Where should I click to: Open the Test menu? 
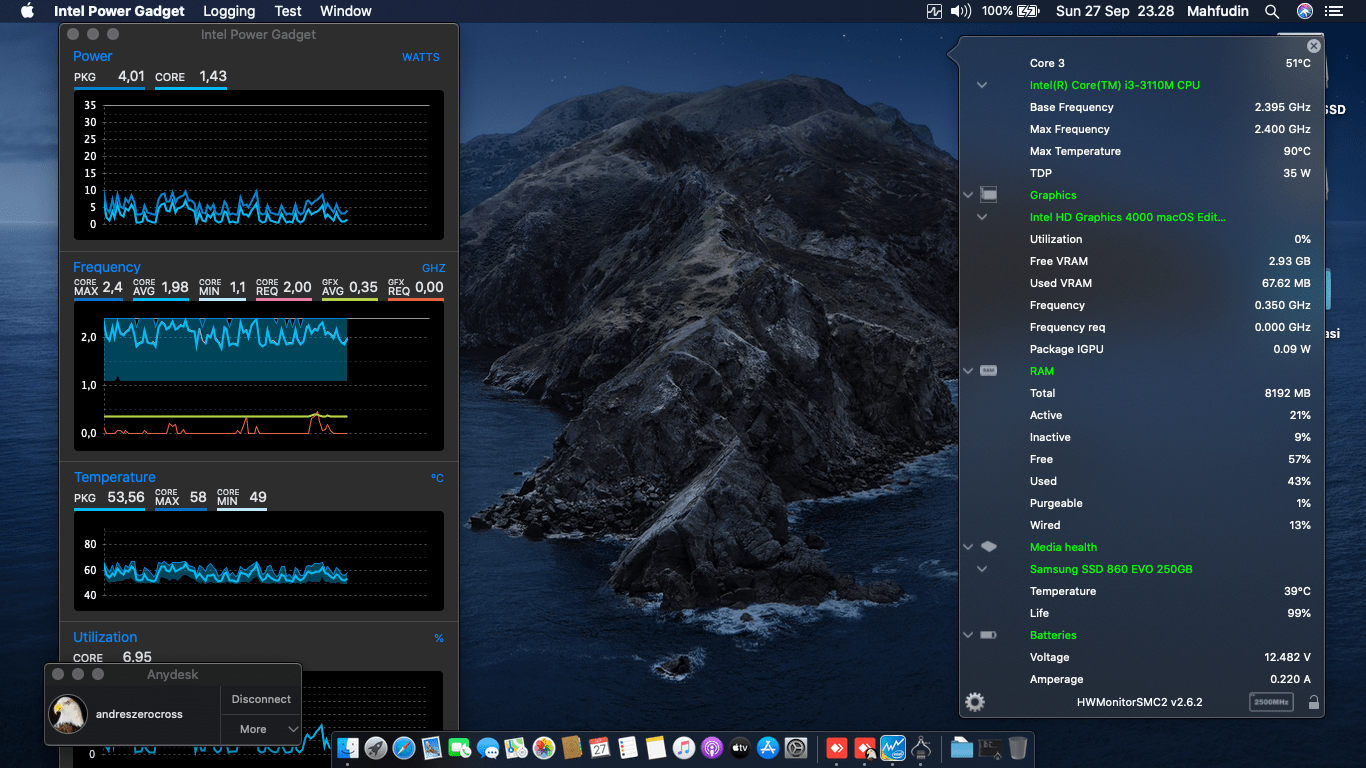click(288, 11)
